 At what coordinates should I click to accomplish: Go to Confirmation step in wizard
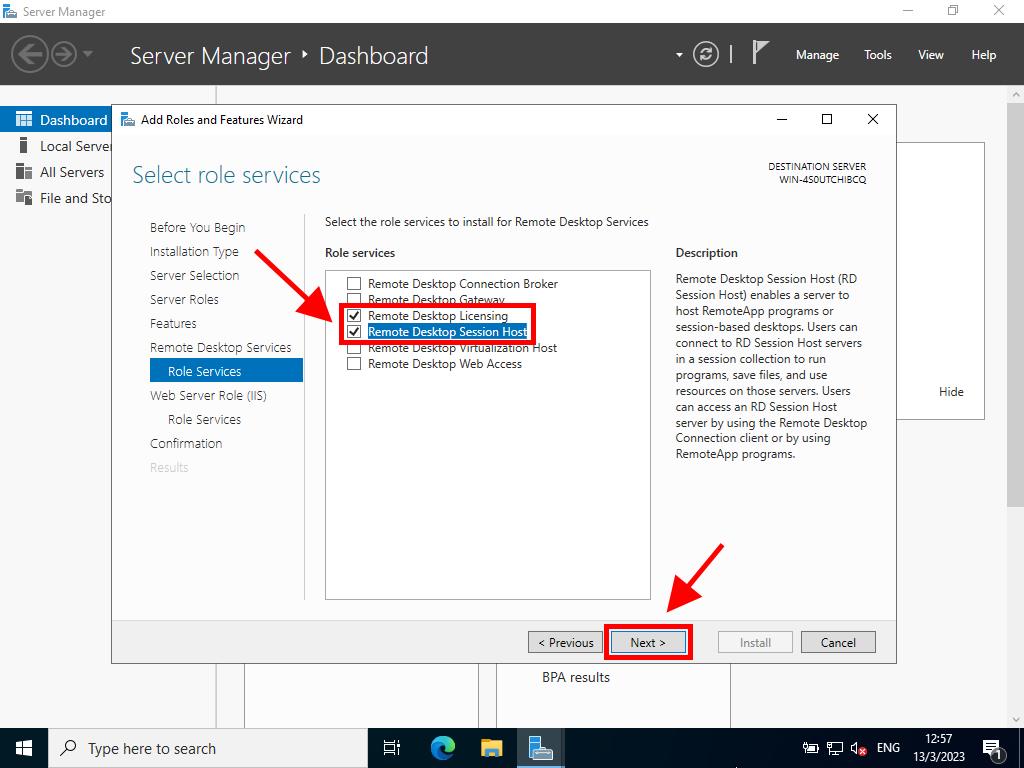pos(186,443)
